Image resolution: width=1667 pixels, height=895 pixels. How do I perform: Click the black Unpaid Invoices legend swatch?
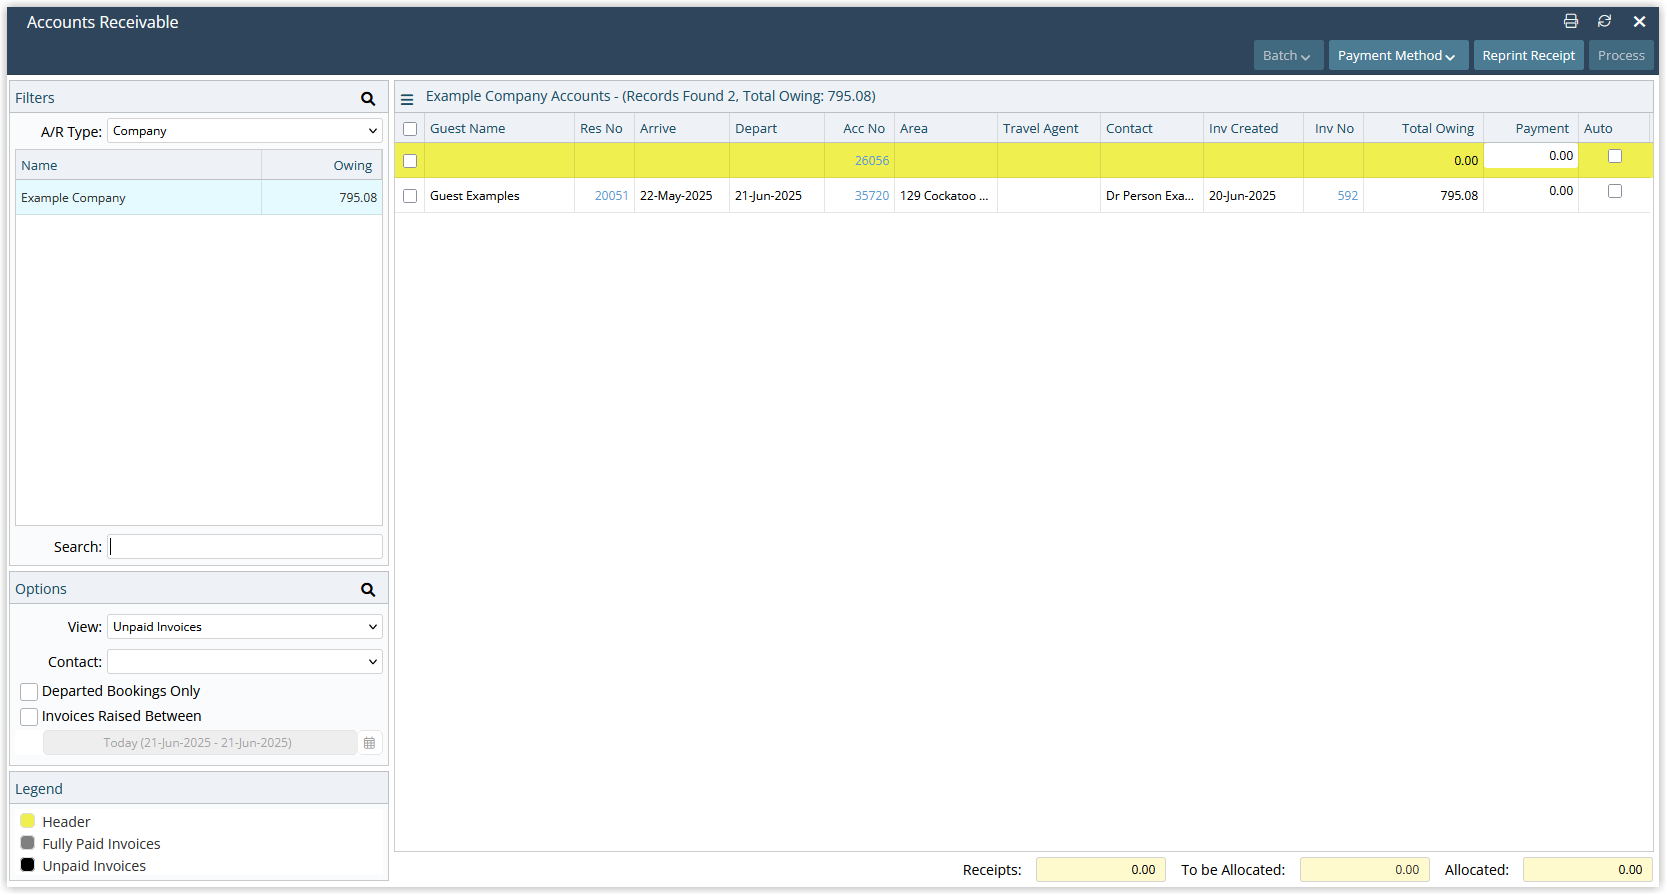(x=28, y=865)
